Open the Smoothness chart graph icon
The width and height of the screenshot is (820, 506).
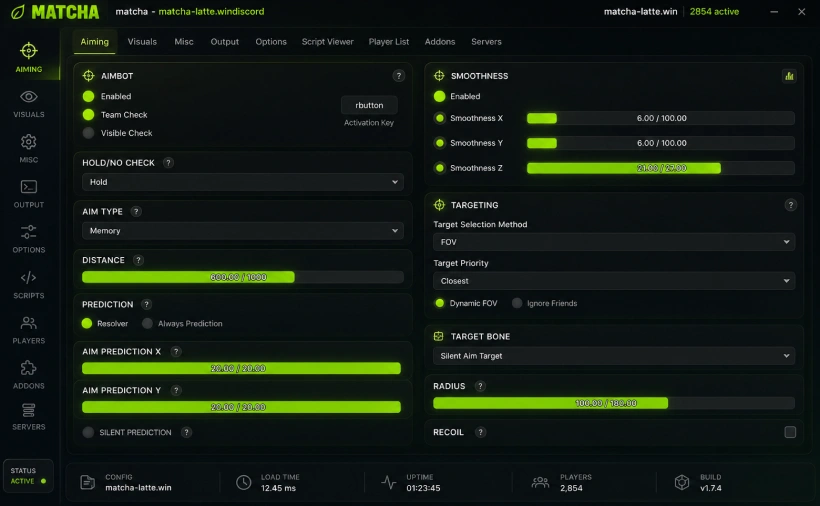coord(789,76)
